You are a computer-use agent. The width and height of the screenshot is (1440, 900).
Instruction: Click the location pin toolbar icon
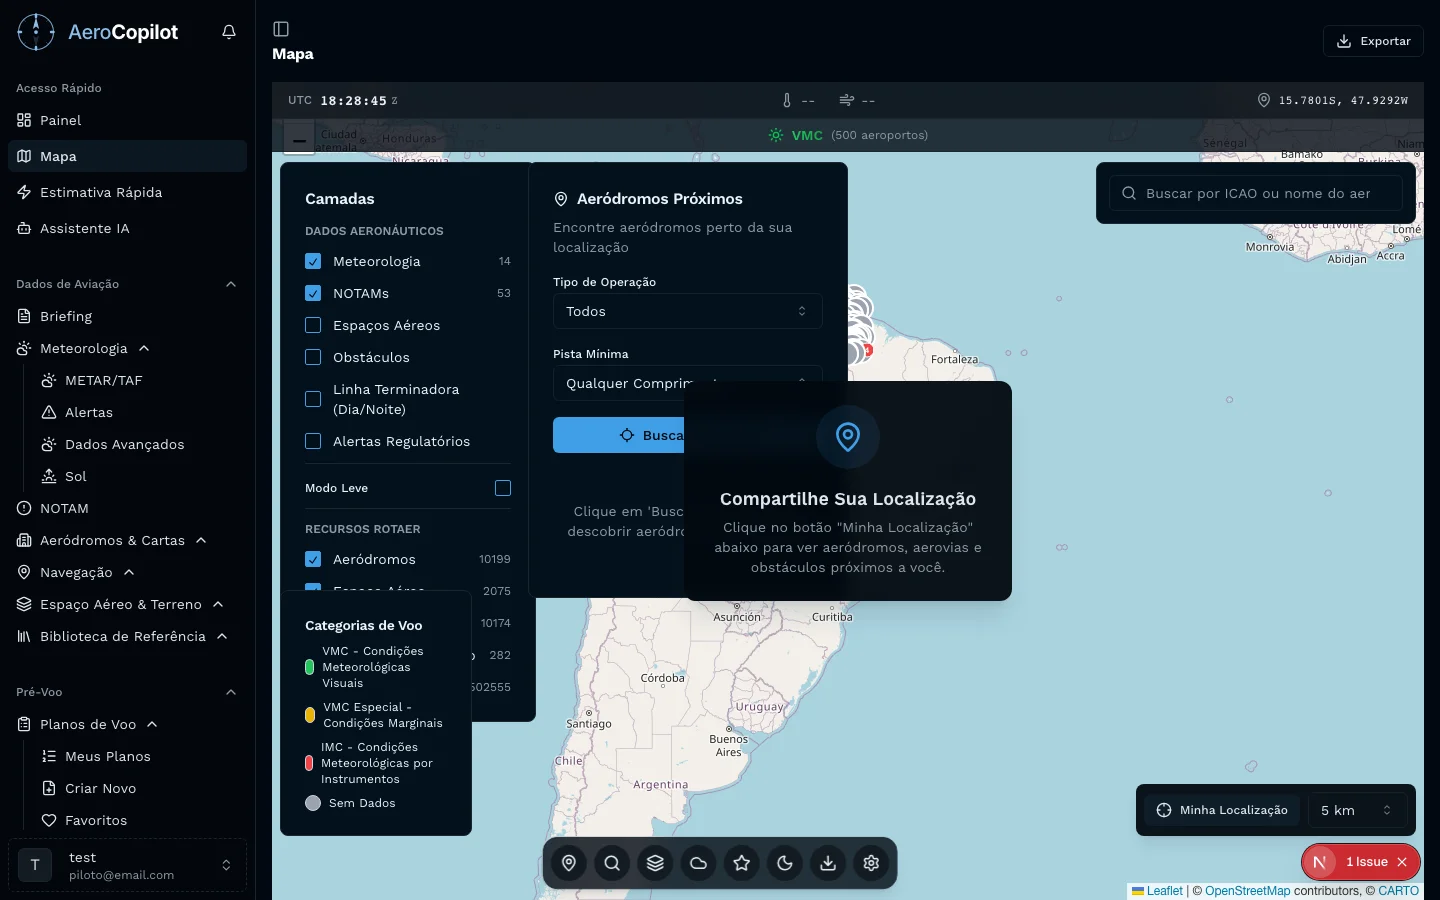pyautogui.click(x=569, y=863)
